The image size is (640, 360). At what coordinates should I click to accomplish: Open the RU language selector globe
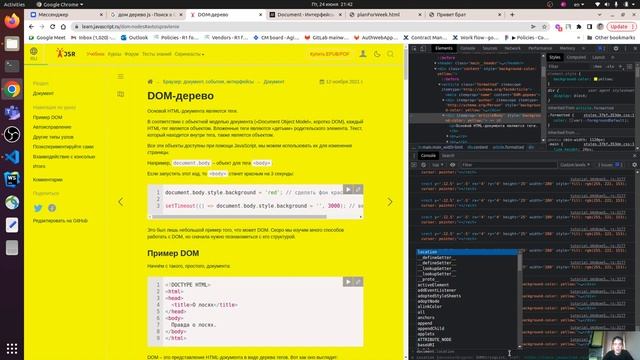pyautogui.click(x=33, y=53)
